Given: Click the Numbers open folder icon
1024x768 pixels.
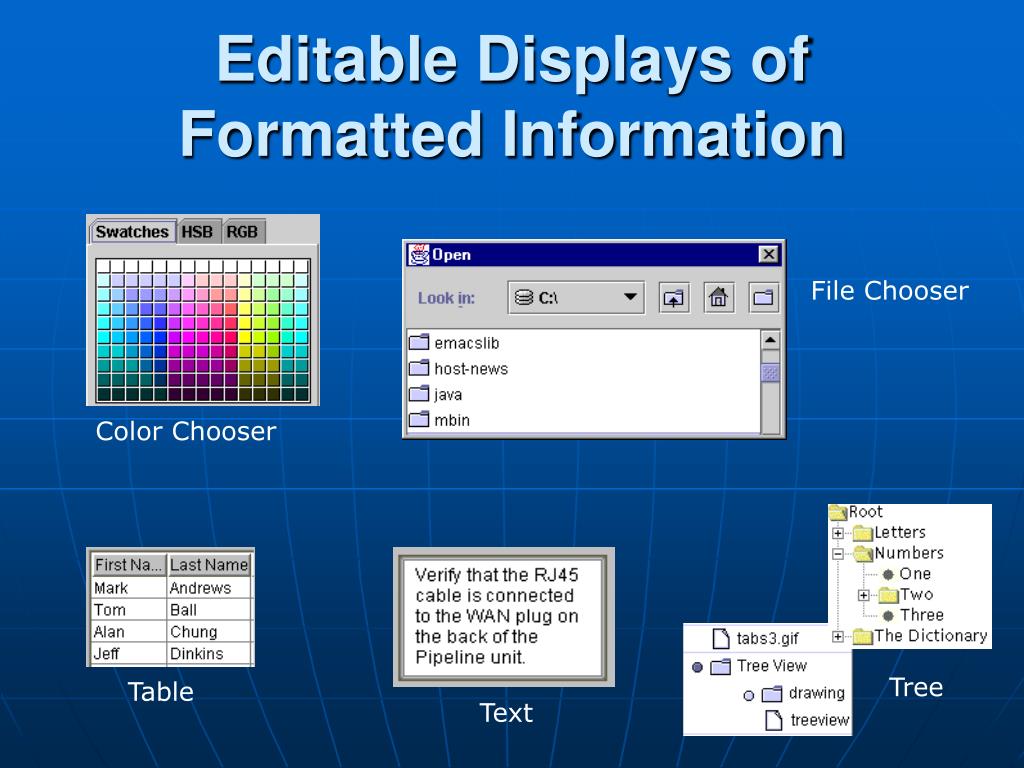Looking at the screenshot, I should point(863,554).
